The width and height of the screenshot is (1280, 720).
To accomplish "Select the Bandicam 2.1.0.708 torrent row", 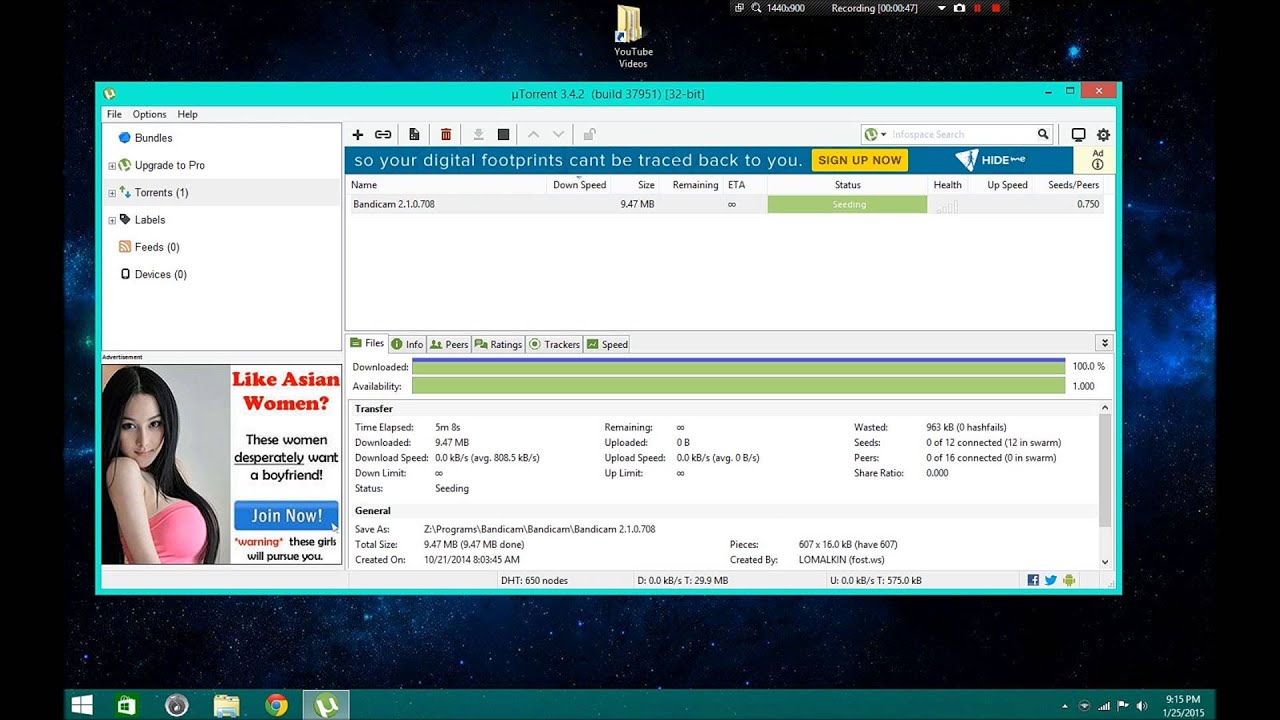I will pos(725,204).
